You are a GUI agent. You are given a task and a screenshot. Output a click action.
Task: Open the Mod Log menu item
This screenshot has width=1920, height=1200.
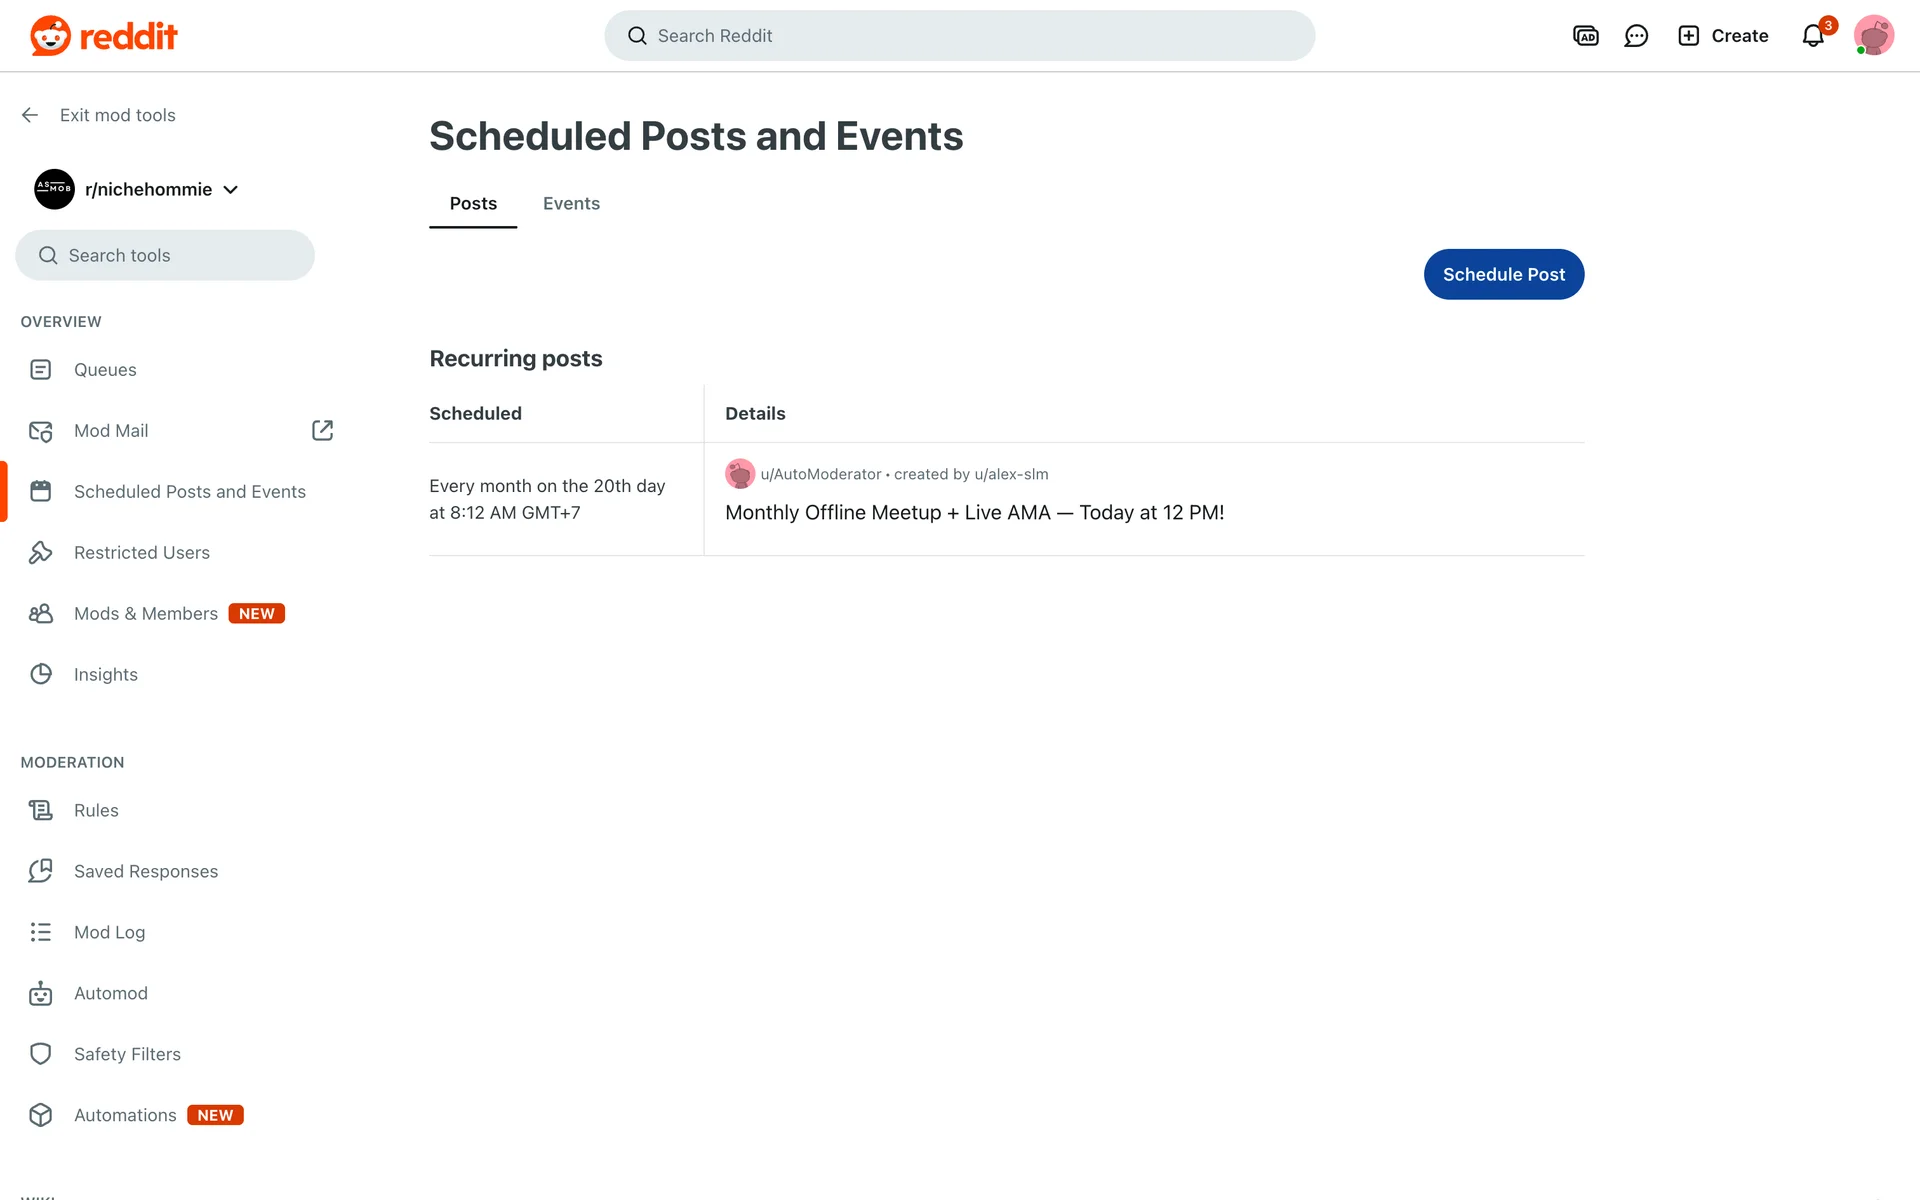click(x=109, y=932)
